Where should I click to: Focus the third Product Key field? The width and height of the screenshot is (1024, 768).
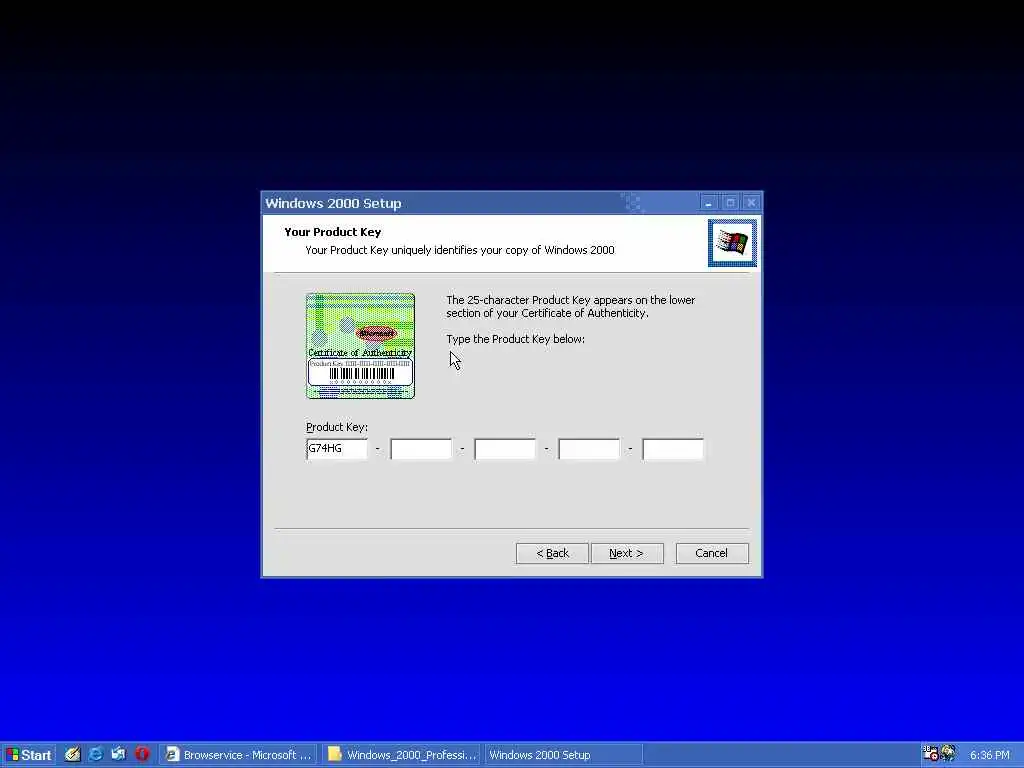point(505,449)
